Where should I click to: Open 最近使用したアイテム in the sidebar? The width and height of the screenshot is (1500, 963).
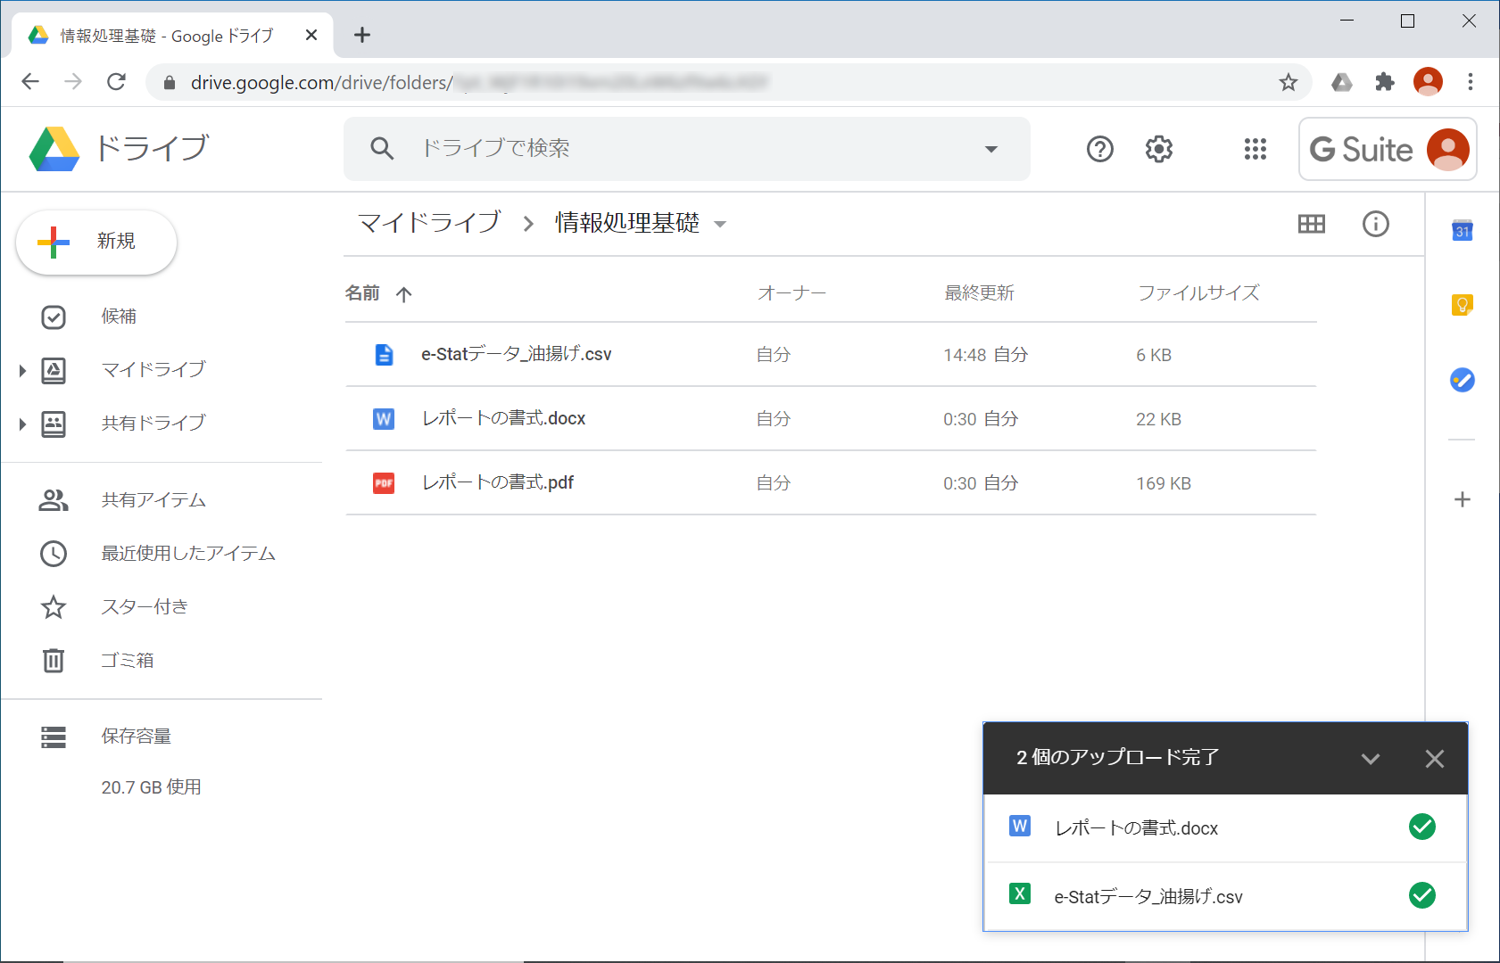188,553
